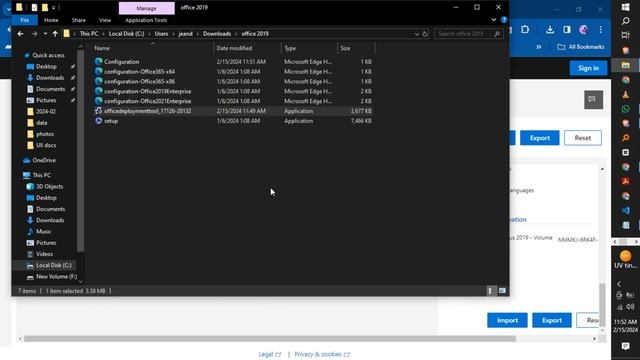
Task: Go forward in File Explorer navigation
Action: tap(34, 34)
